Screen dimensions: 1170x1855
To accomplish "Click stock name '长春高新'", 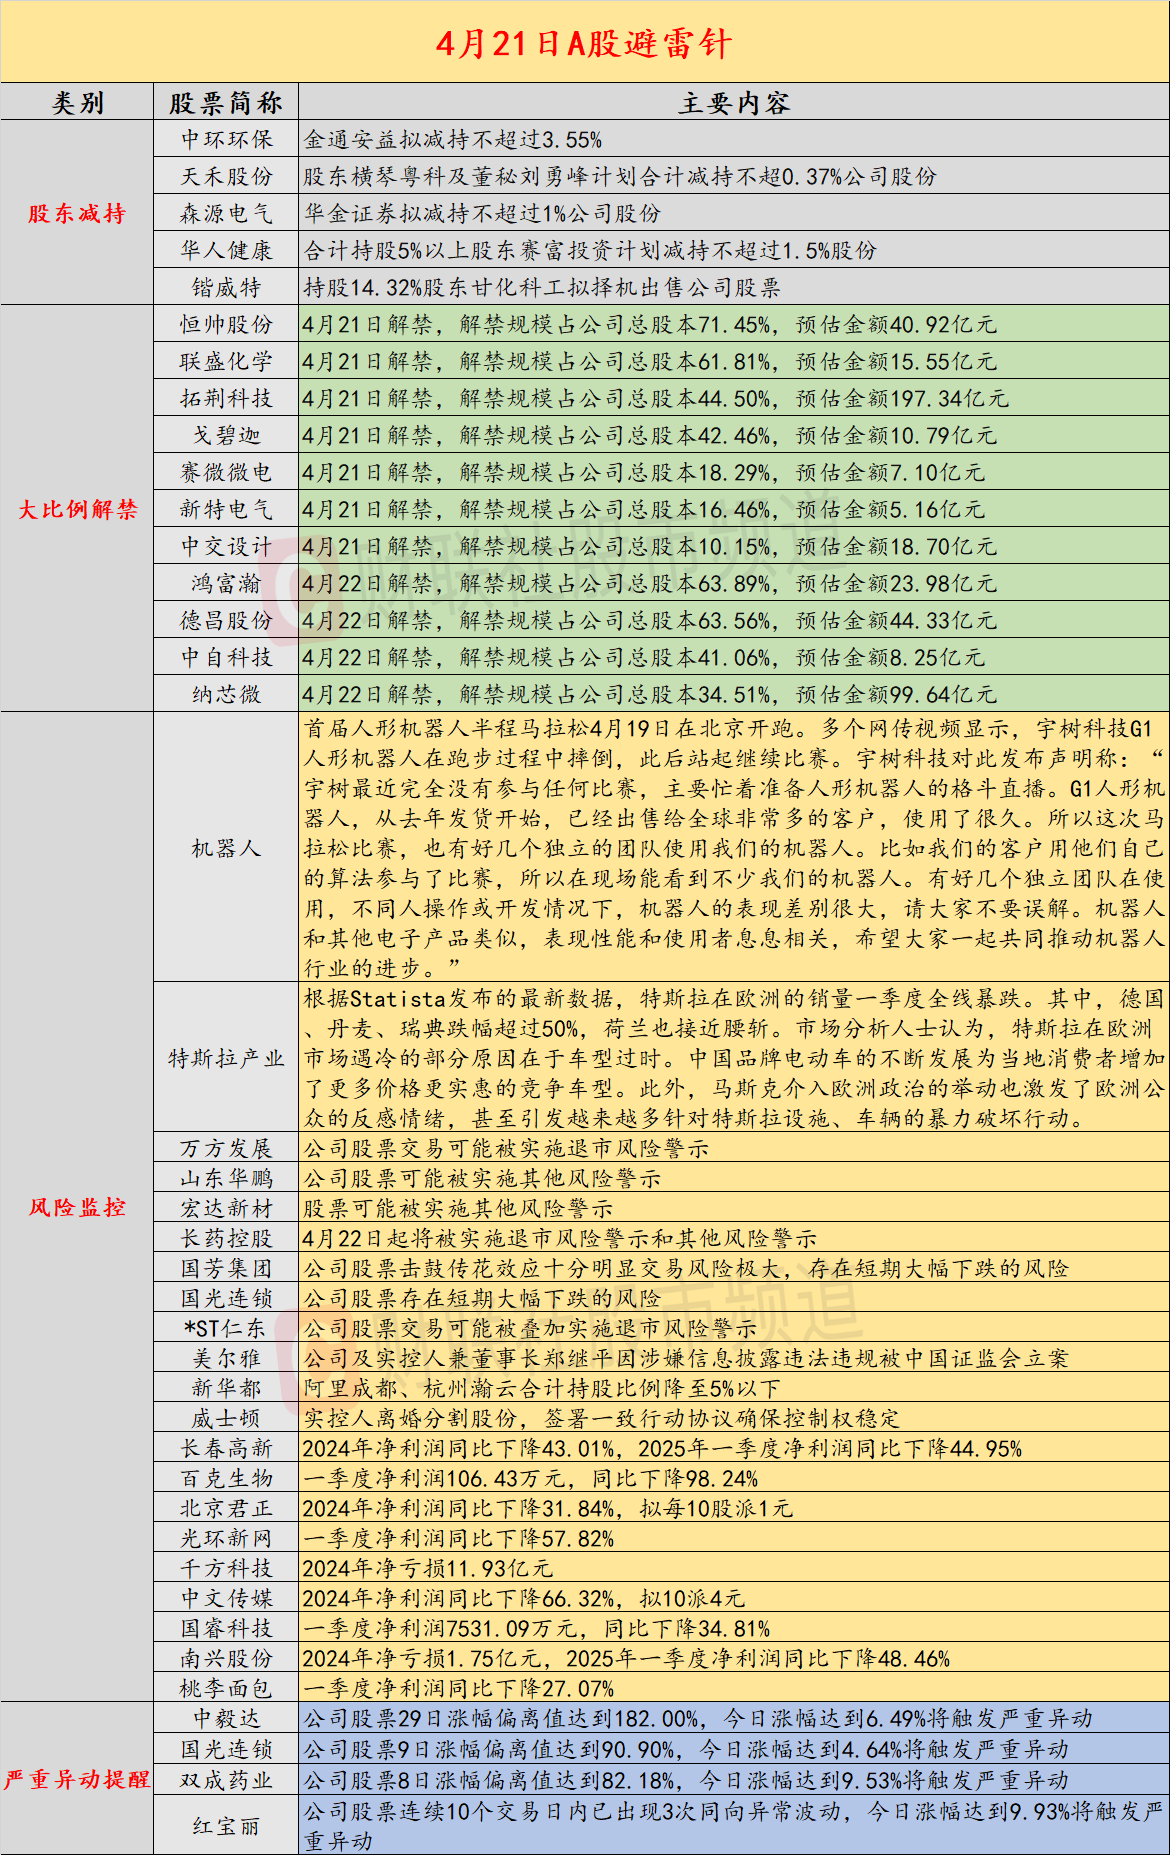I will point(226,1448).
